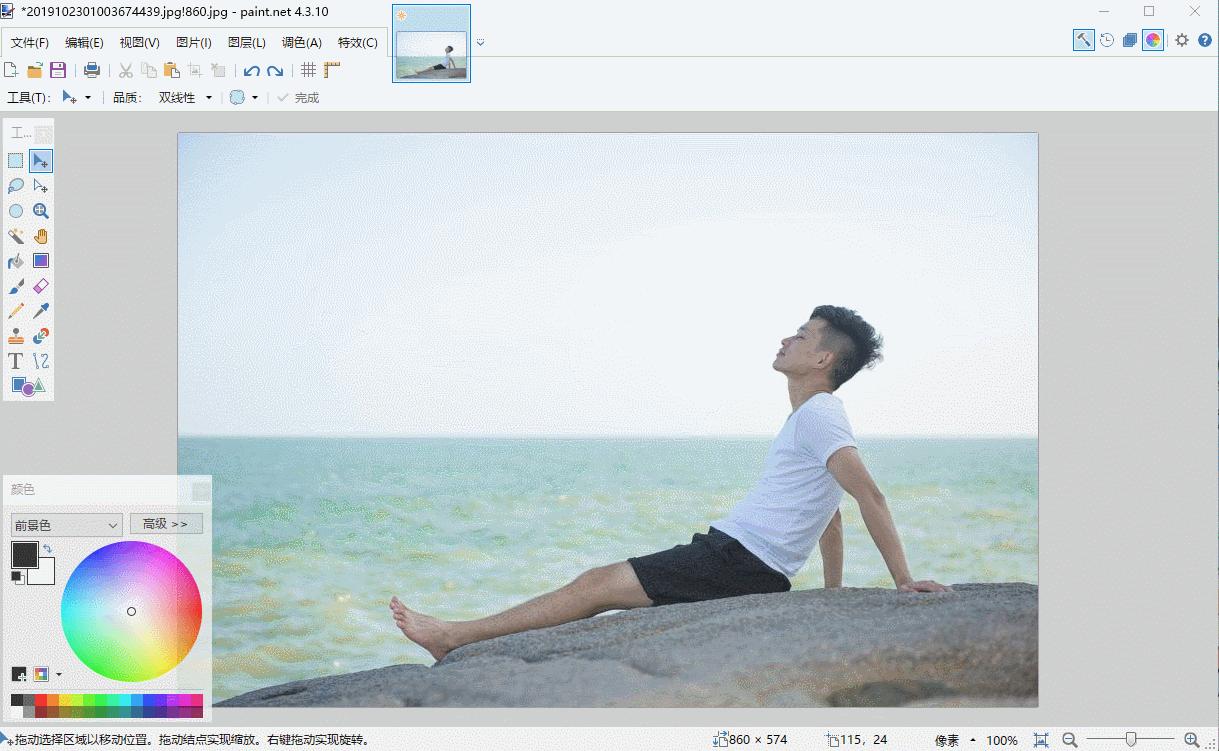
Task: Click the zoom-in magnifier in the status bar
Action: point(1191,740)
